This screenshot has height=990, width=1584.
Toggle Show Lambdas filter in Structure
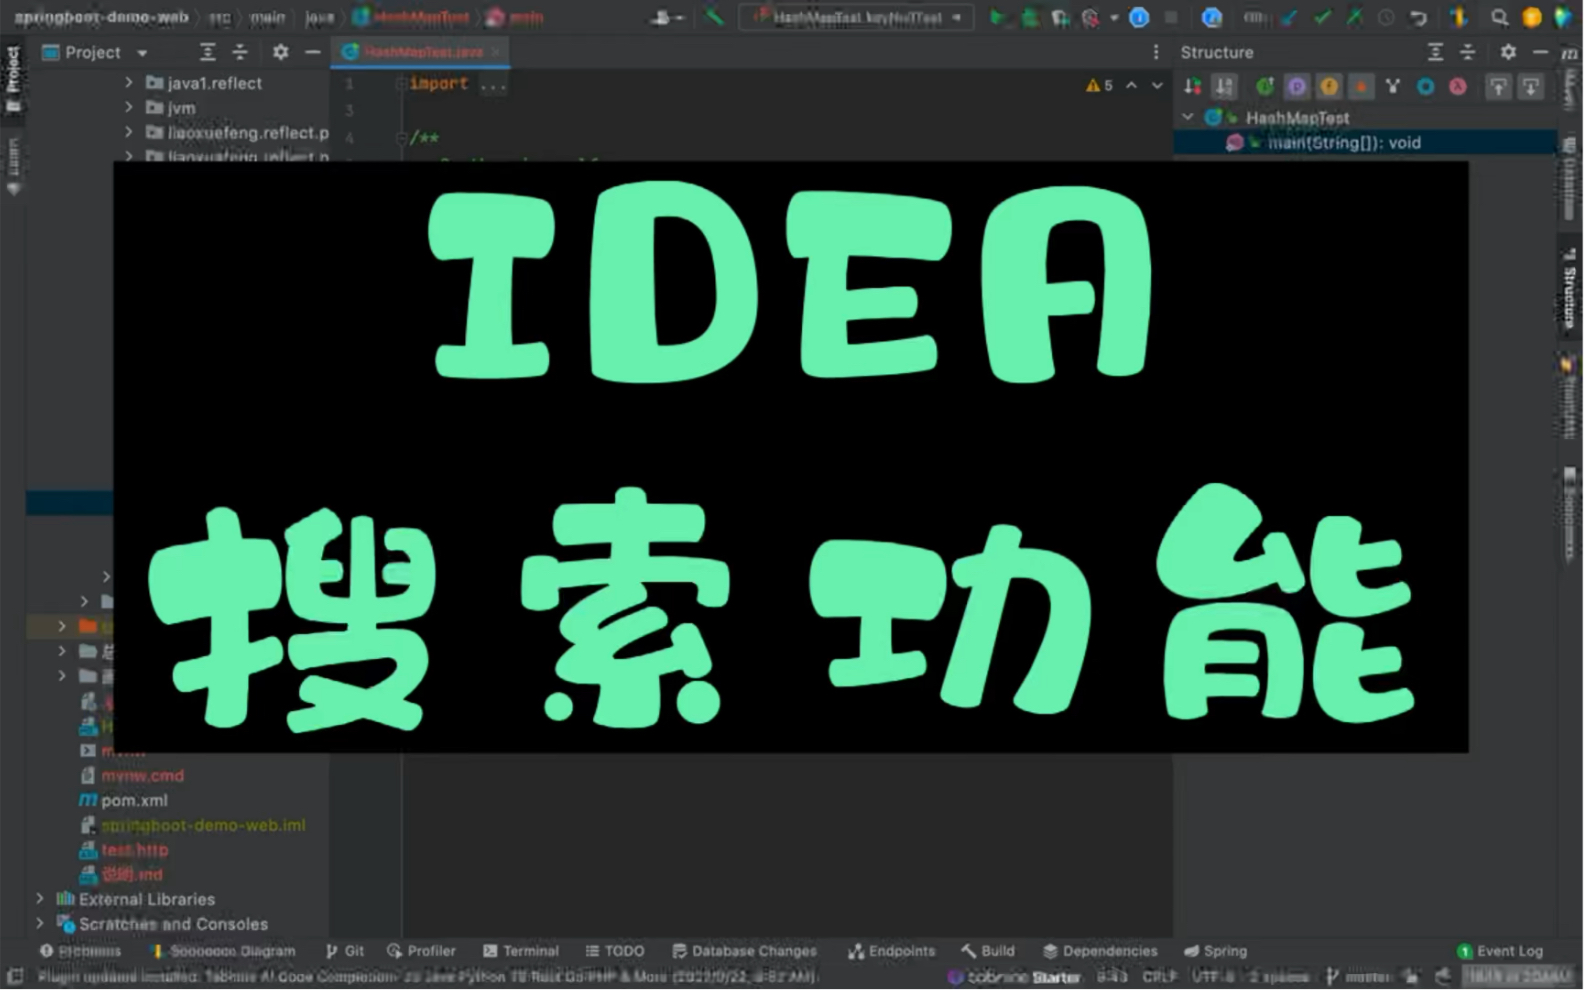coord(1458,87)
